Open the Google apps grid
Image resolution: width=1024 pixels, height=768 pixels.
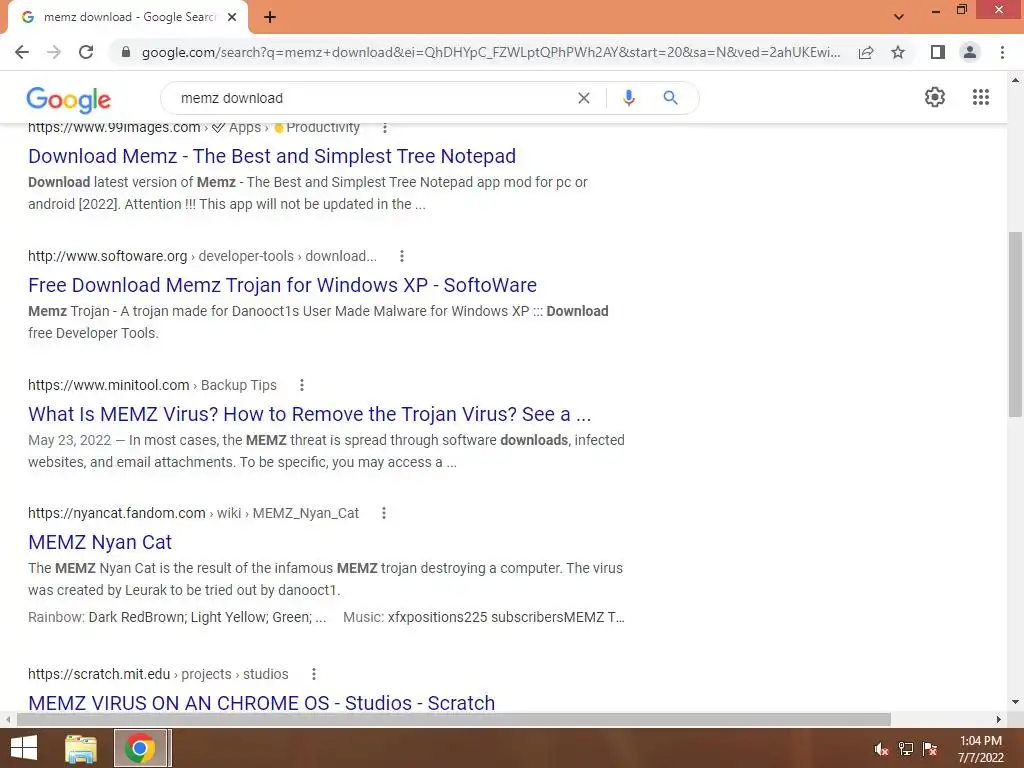981,97
